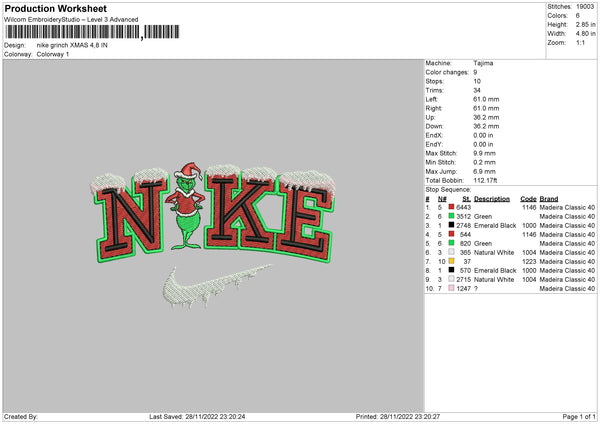Click the snowy swoosh logo in preview

point(214,286)
